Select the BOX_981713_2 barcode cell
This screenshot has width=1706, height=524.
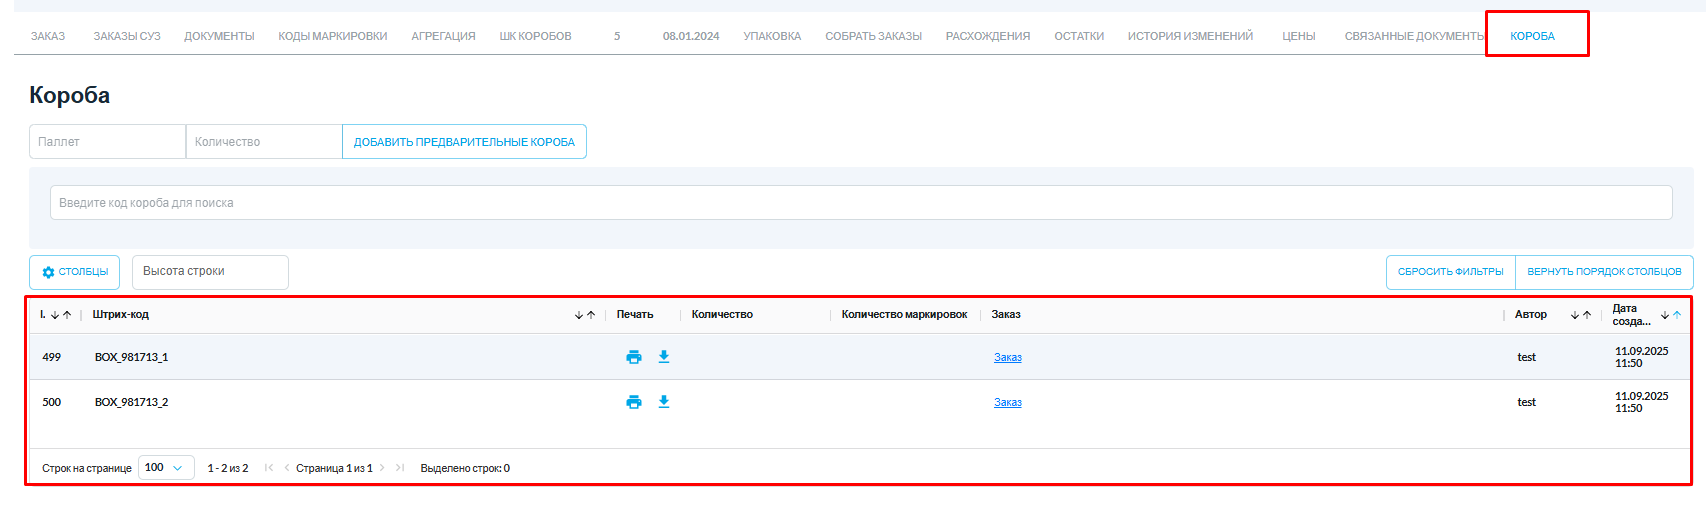click(131, 402)
